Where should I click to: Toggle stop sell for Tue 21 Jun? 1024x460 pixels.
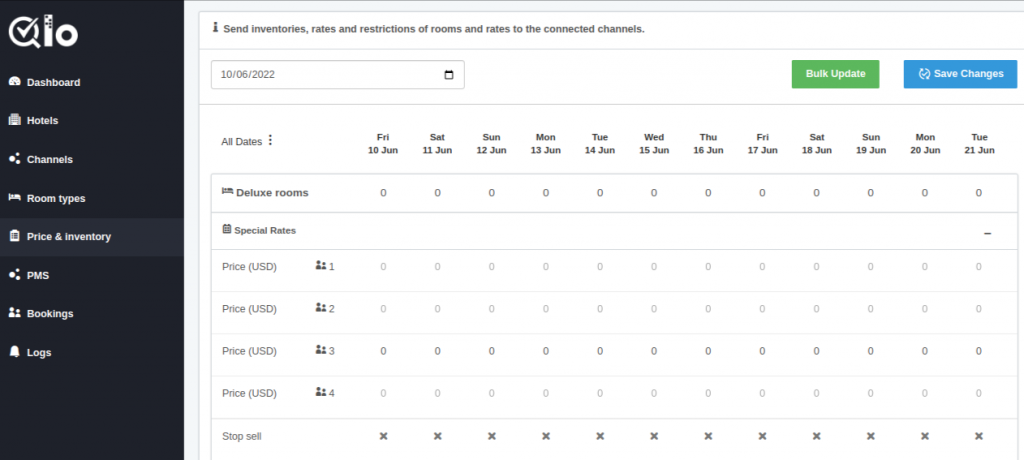(978, 436)
